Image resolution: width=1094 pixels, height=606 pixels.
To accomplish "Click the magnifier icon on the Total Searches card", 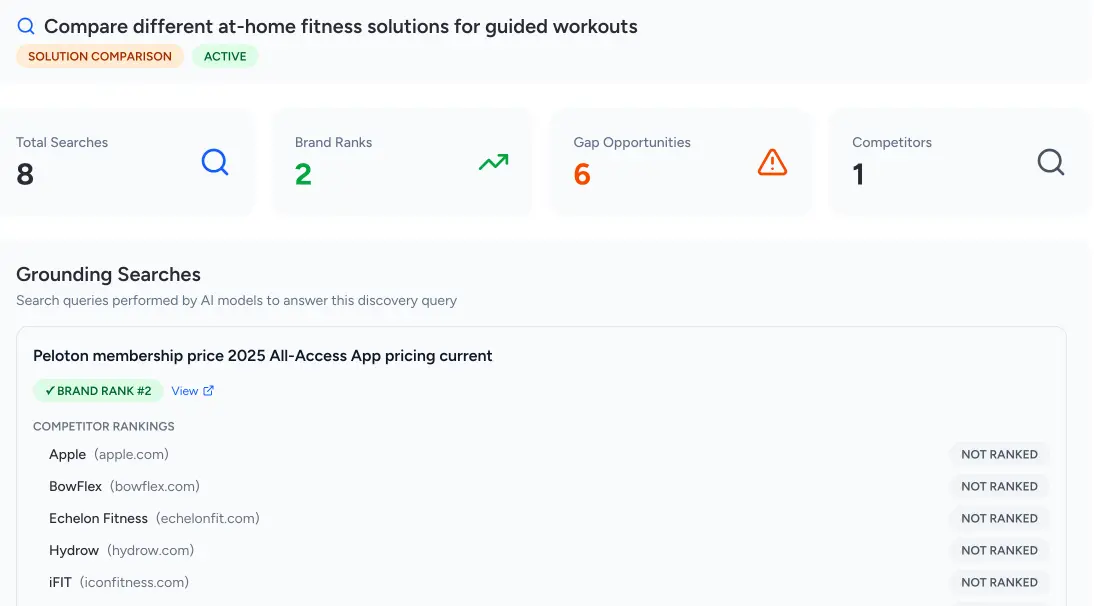I will tap(214, 161).
